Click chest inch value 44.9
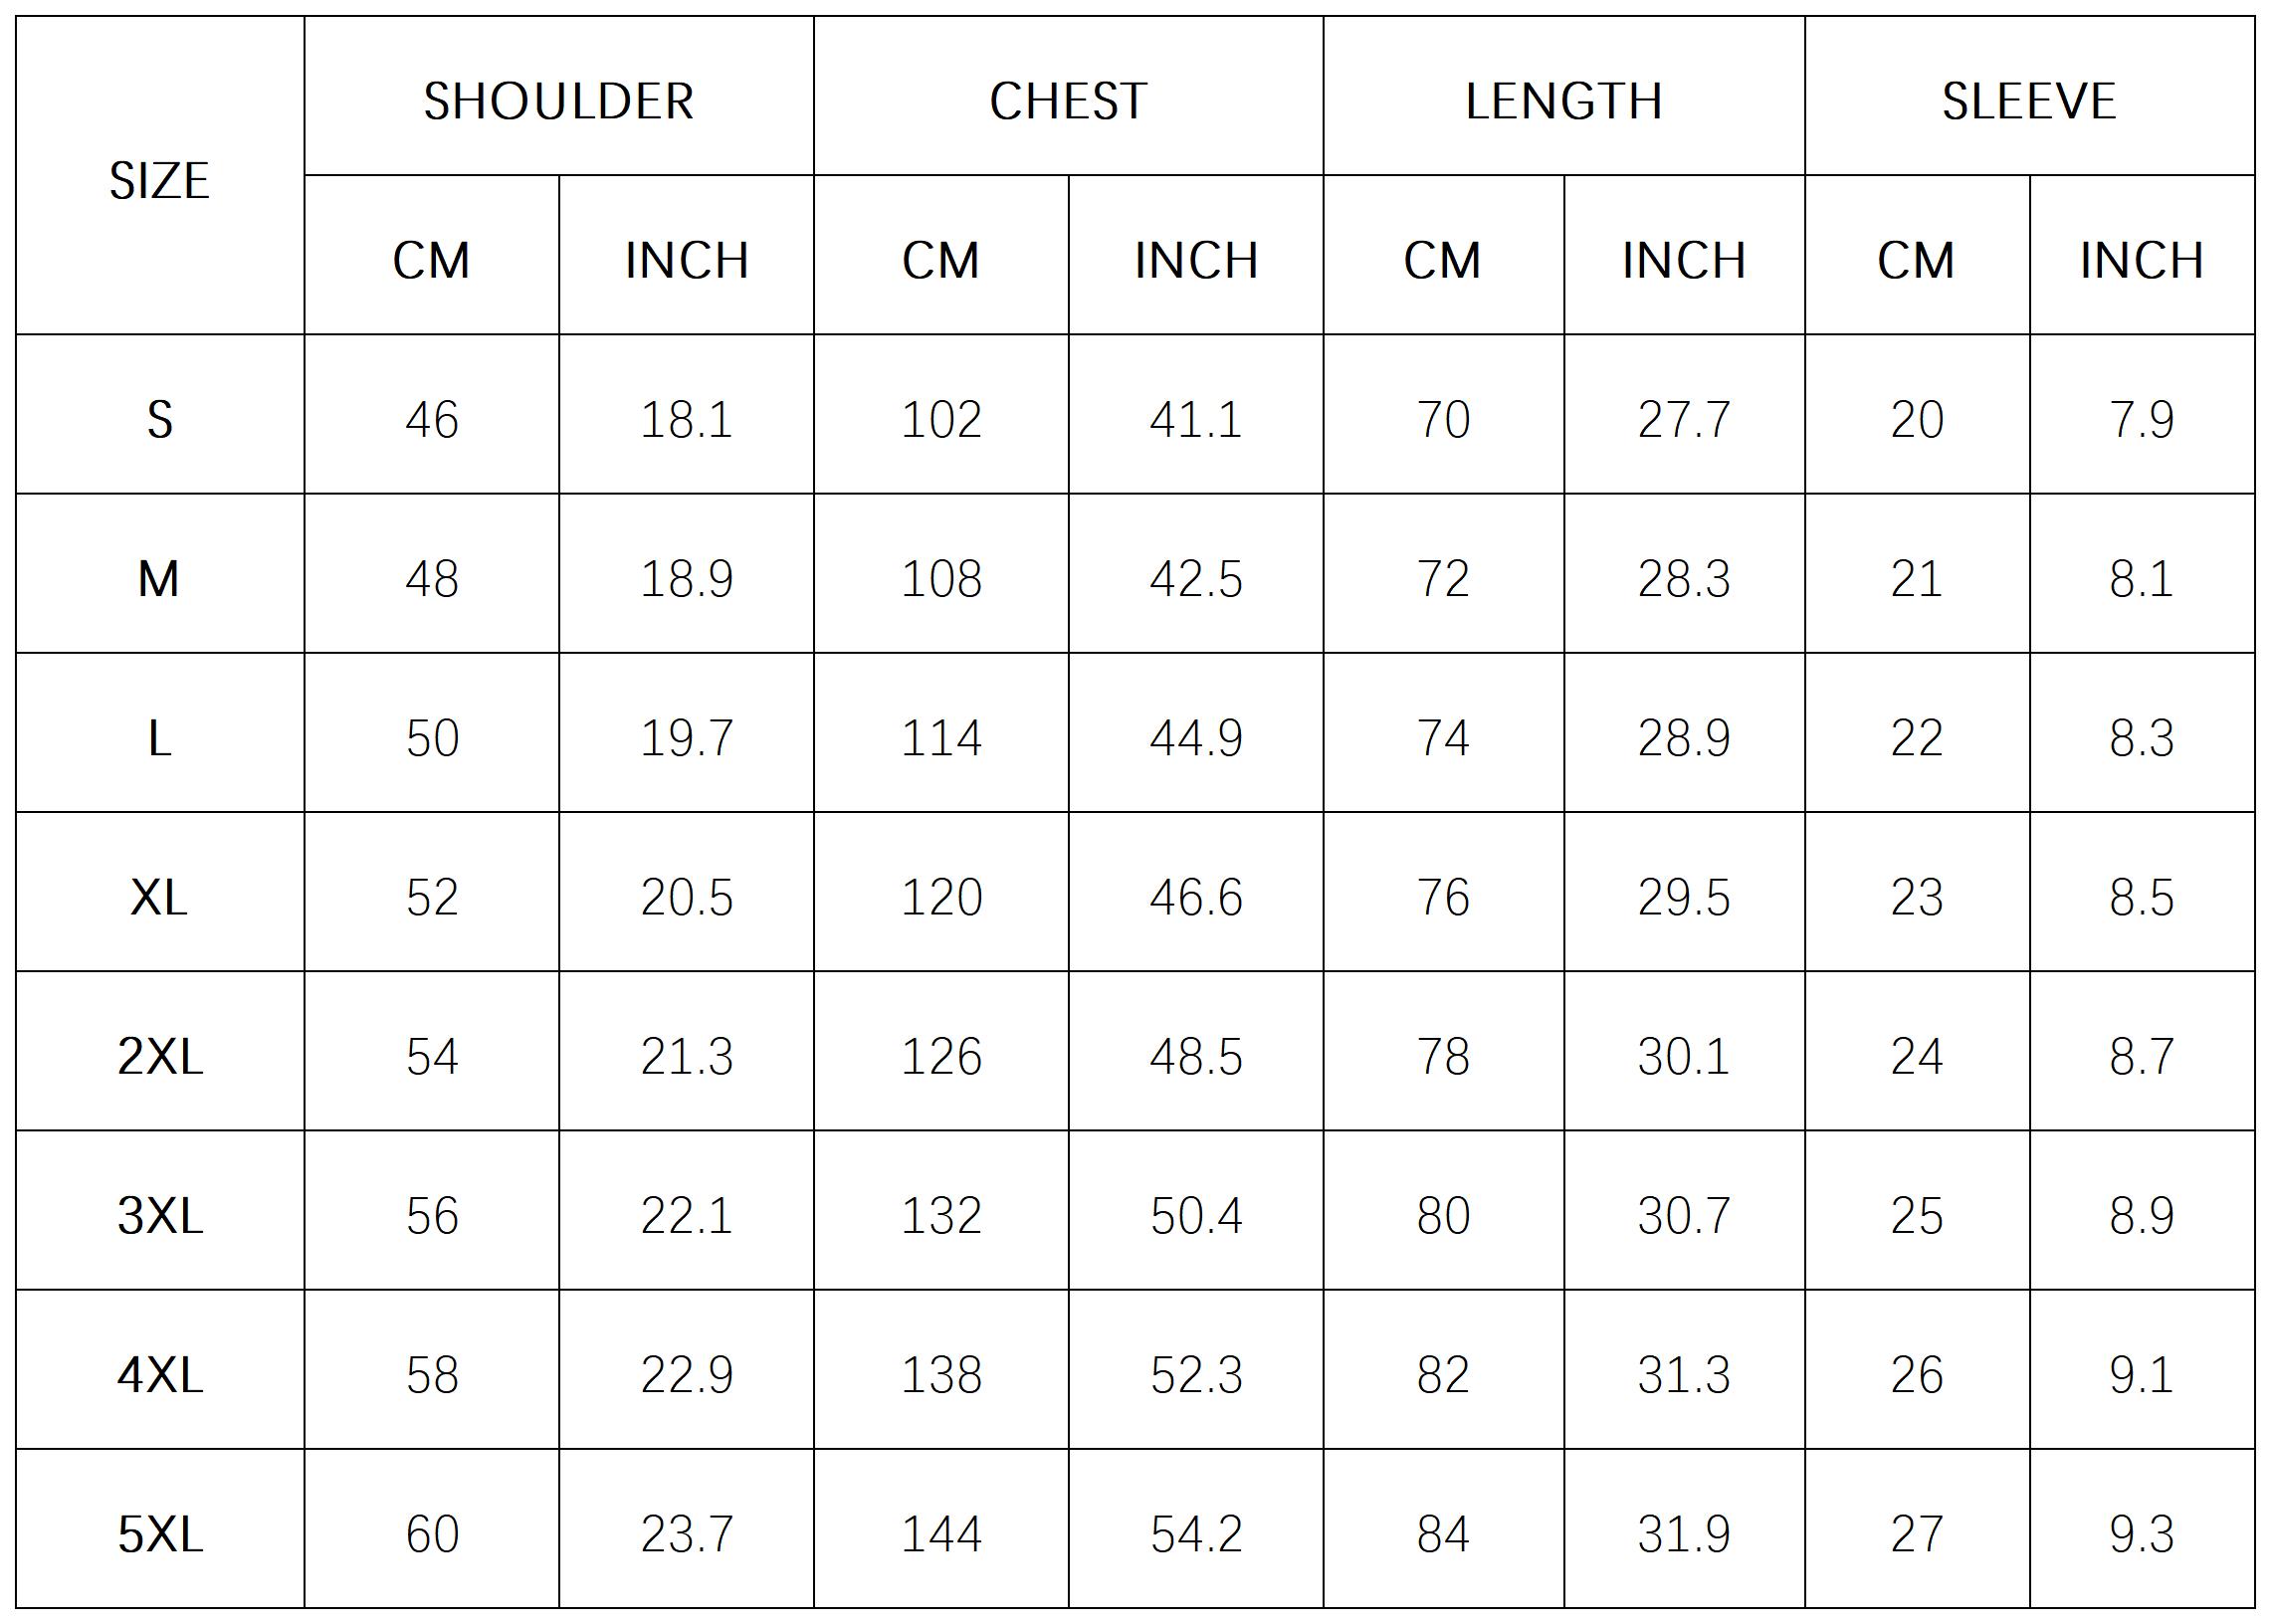This screenshot has height=1624, width=2271. coord(1195,738)
